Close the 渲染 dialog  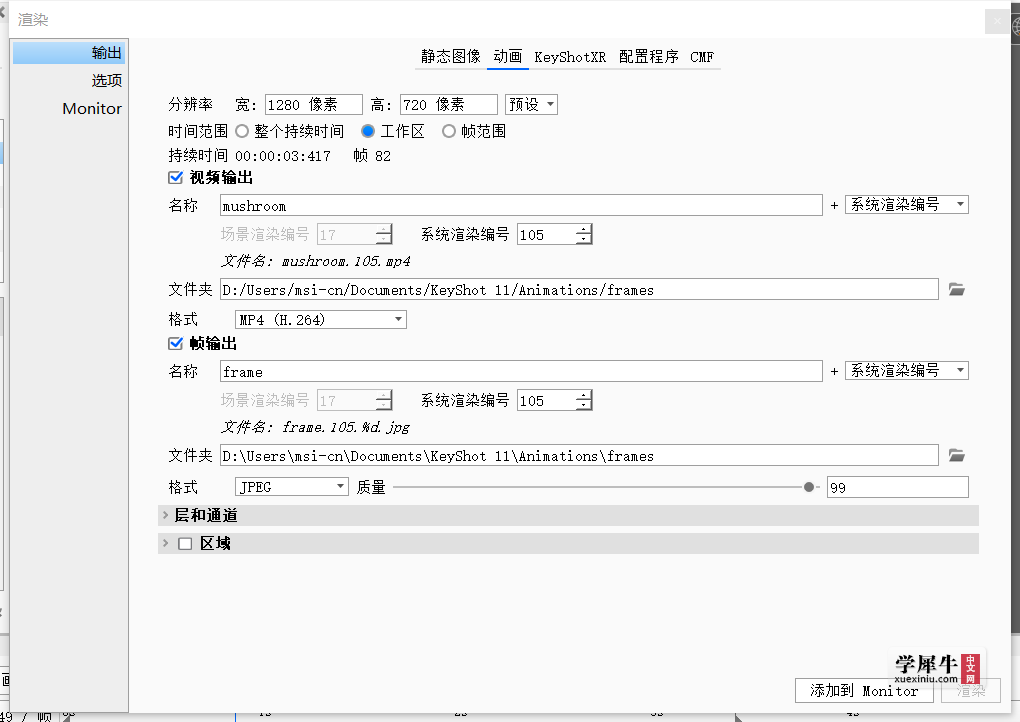[x=997, y=21]
